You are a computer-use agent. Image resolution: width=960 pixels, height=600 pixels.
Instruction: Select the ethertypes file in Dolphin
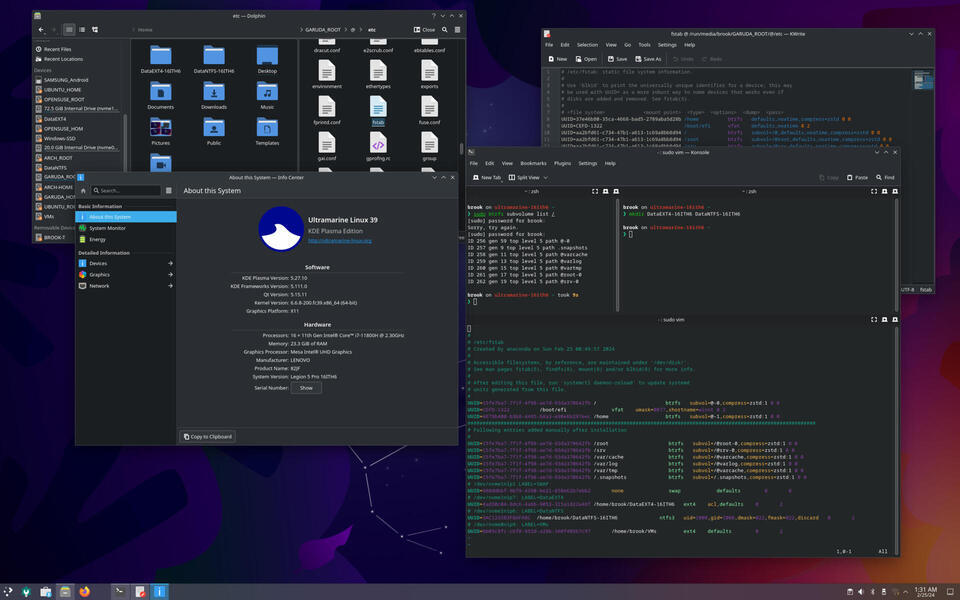378,75
